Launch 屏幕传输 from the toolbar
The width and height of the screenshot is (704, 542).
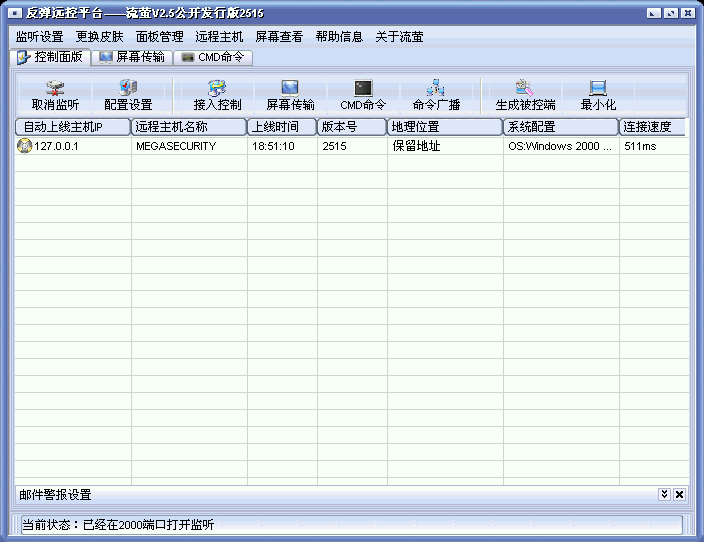(290, 94)
